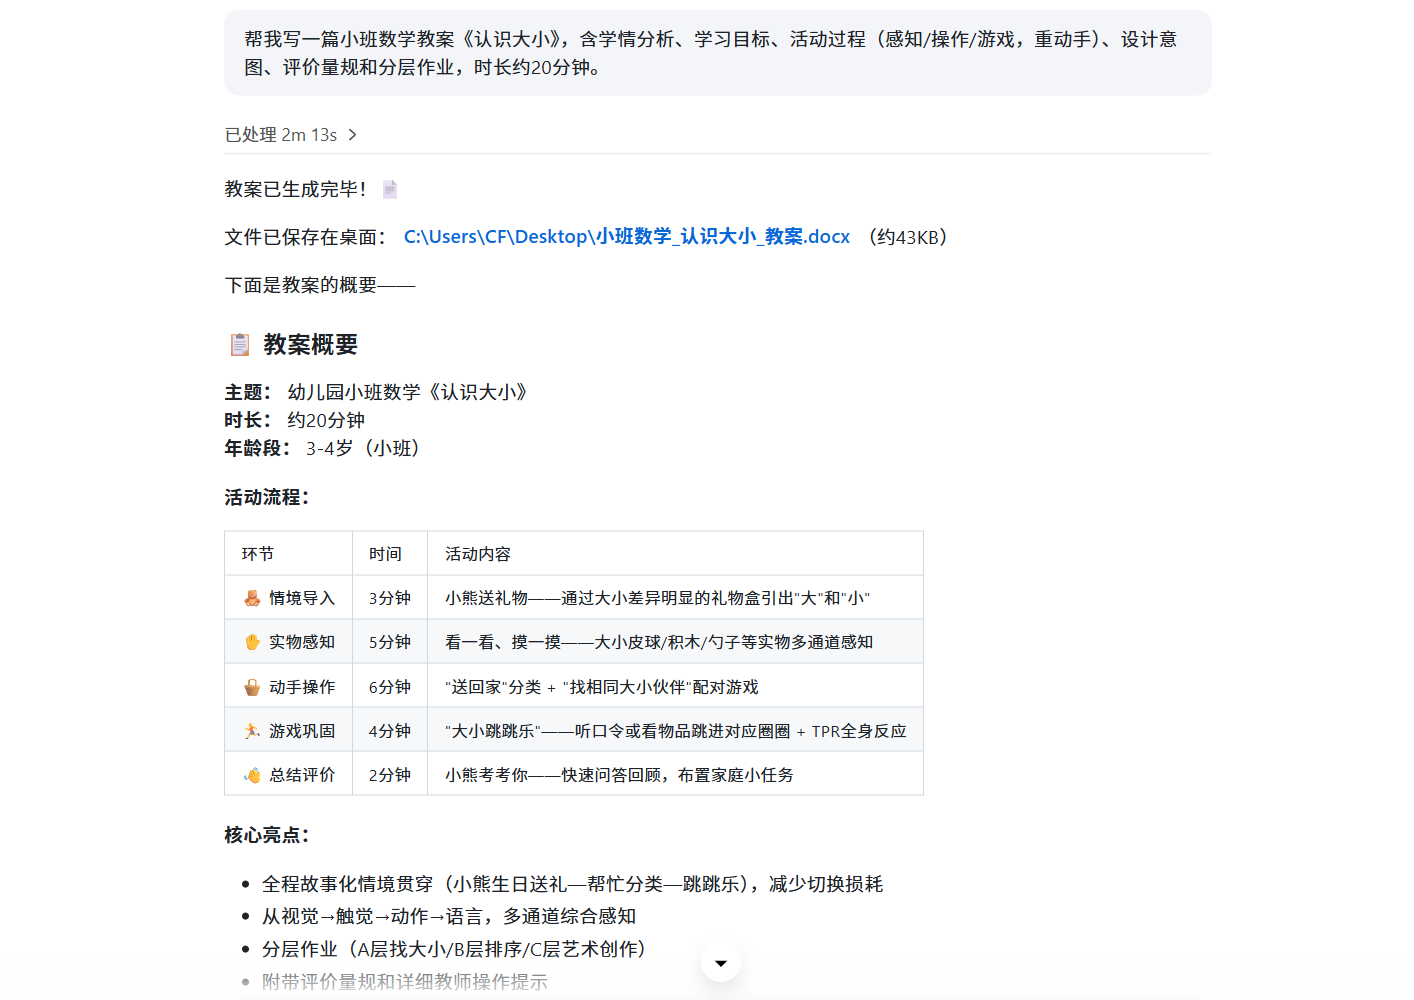Select the 环节 table header cell
The image size is (1414, 1000).
289,554
